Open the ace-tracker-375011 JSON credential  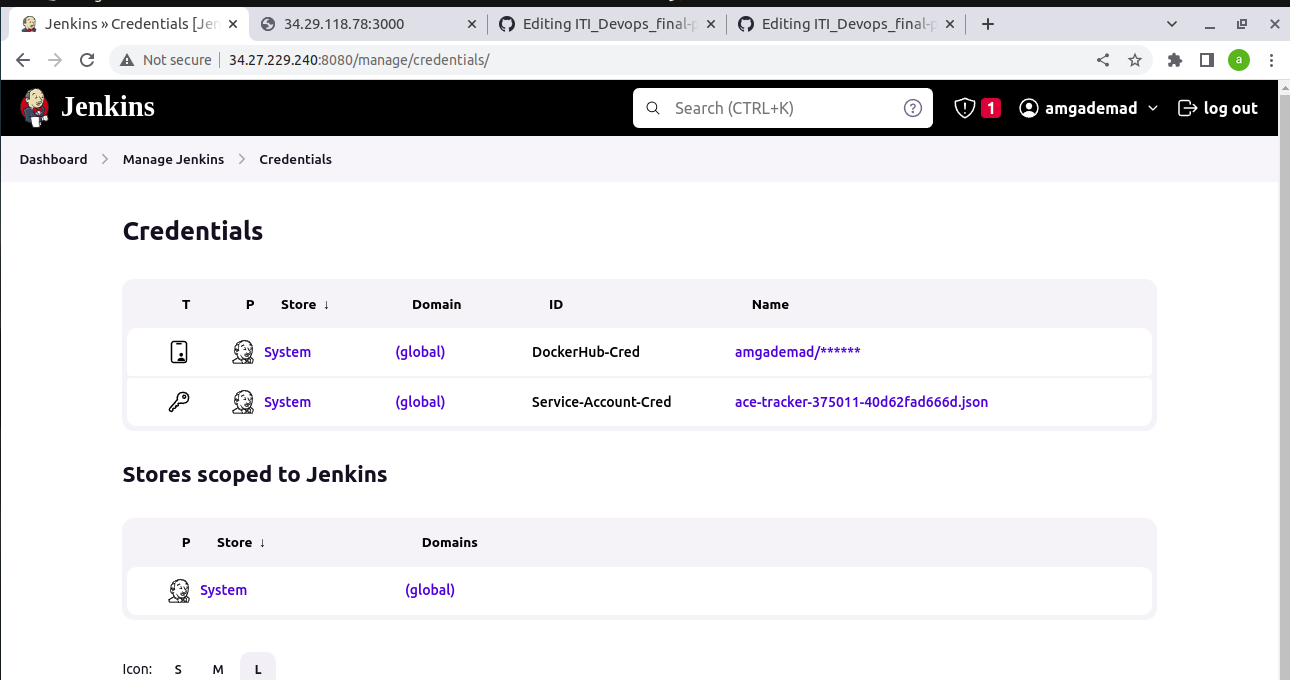click(x=861, y=402)
